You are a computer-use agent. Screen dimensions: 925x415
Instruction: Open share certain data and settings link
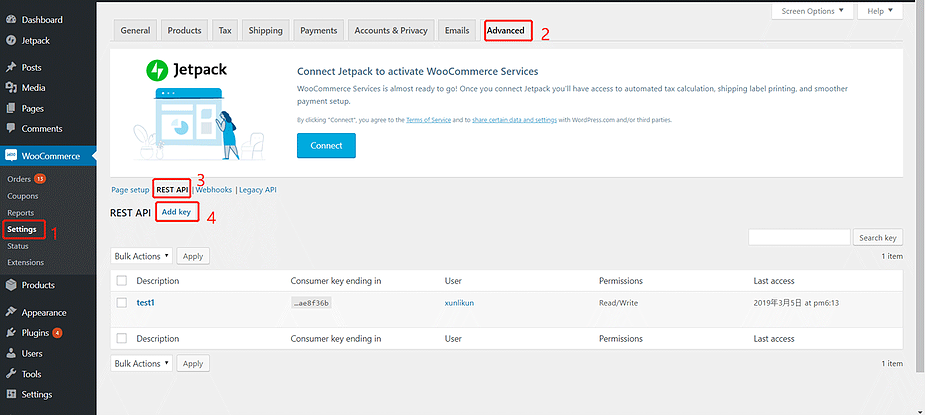point(514,120)
